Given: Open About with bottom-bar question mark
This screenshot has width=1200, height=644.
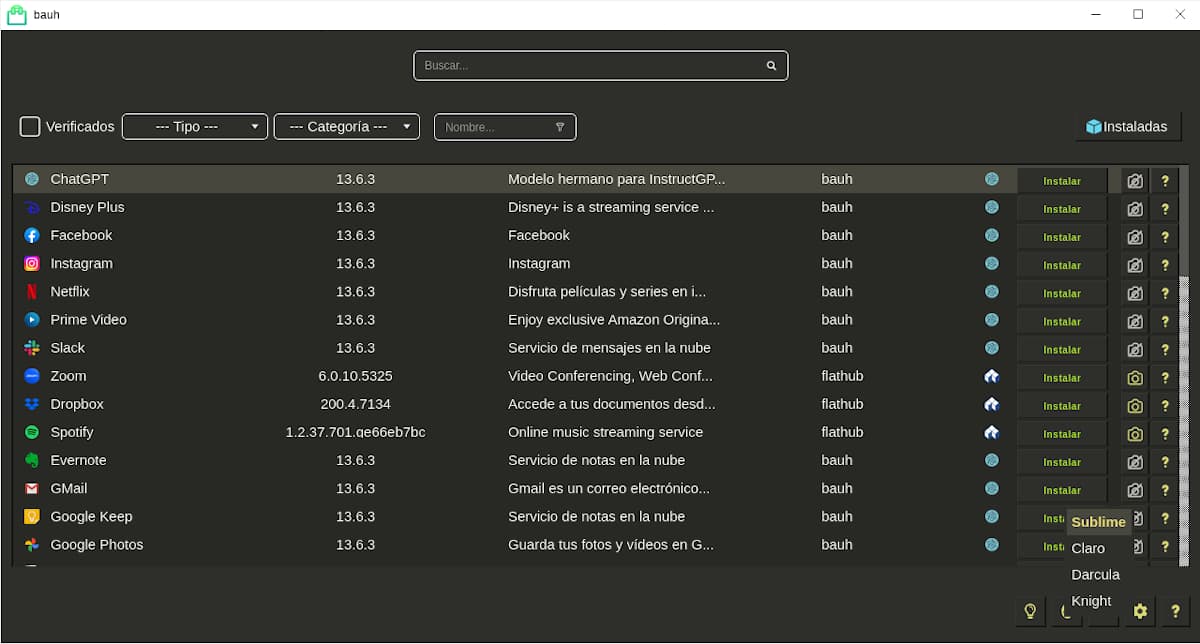Looking at the screenshot, I should pyautogui.click(x=1175, y=611).
